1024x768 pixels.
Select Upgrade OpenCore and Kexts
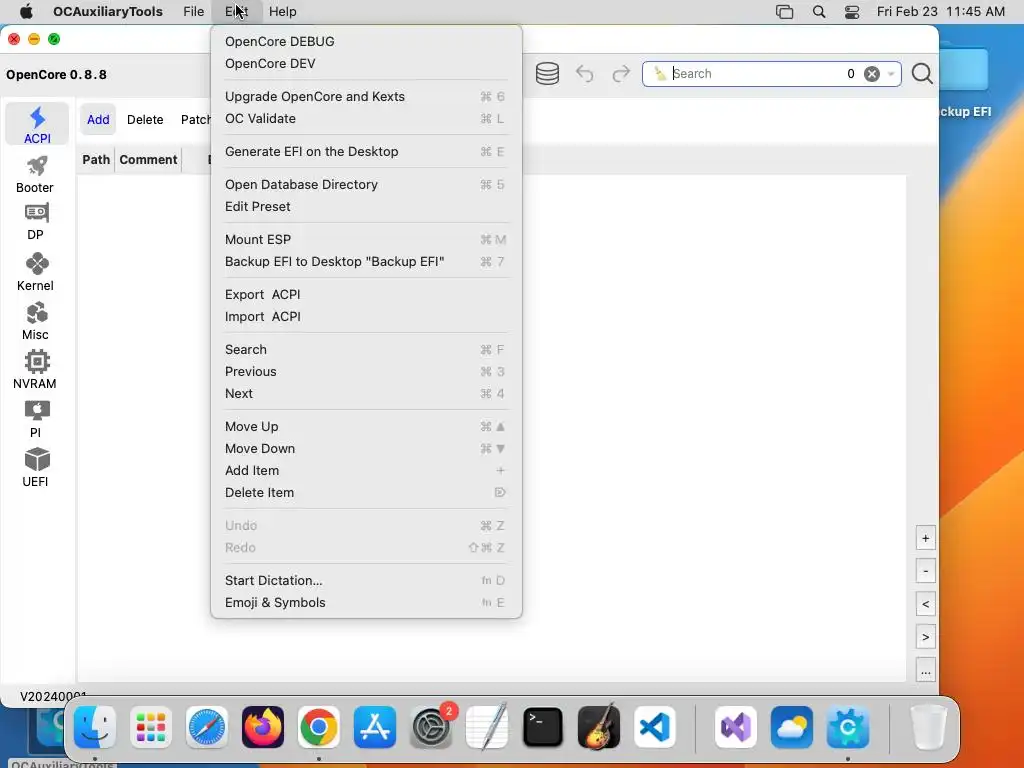coord(366,97)
